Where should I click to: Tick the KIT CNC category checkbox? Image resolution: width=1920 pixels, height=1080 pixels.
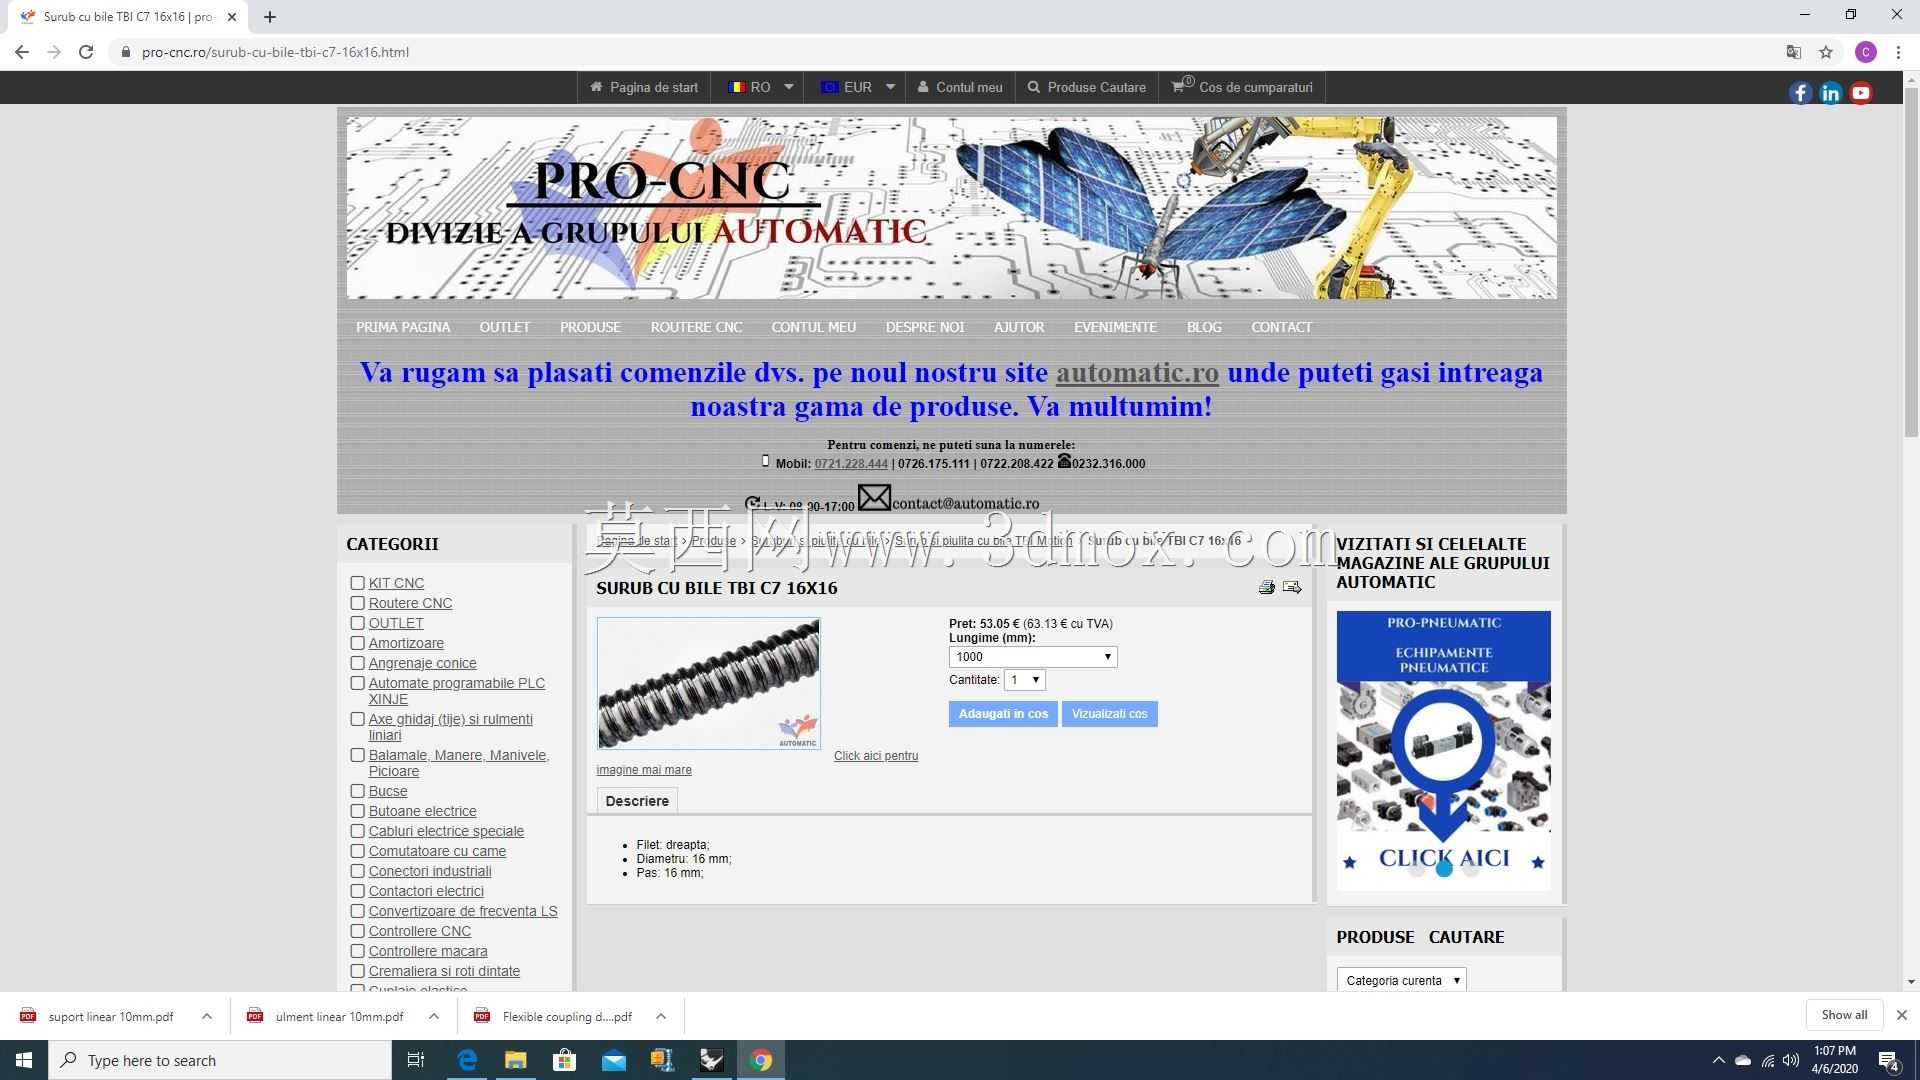357,583
